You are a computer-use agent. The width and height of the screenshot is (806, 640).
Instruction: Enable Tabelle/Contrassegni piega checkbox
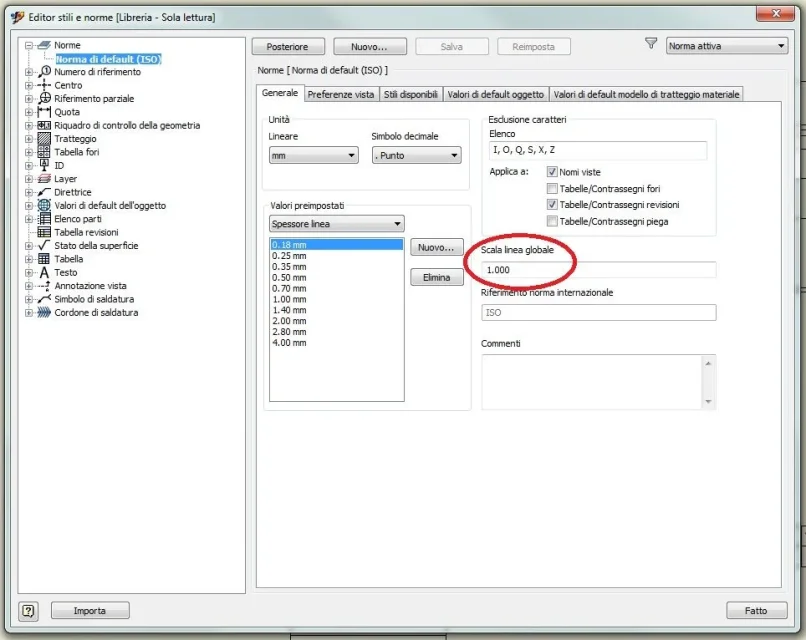(x=552, y=221)
